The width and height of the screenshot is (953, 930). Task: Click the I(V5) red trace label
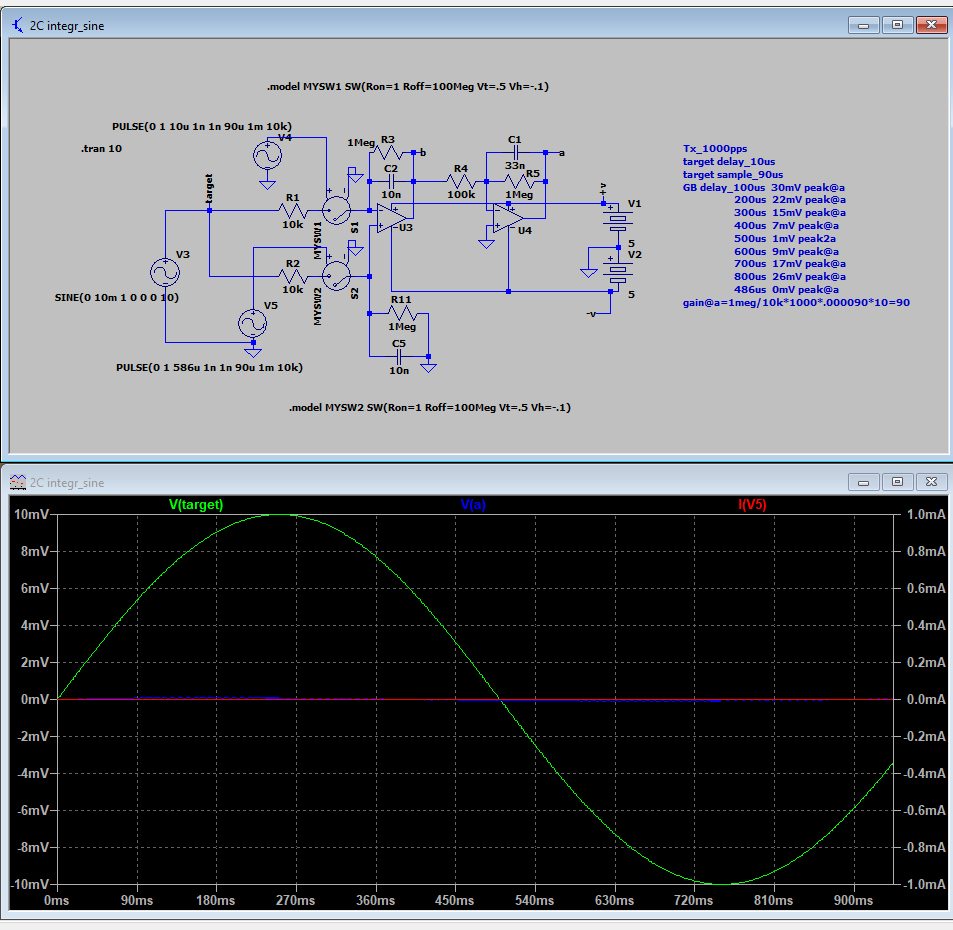(x=752, y=505)
